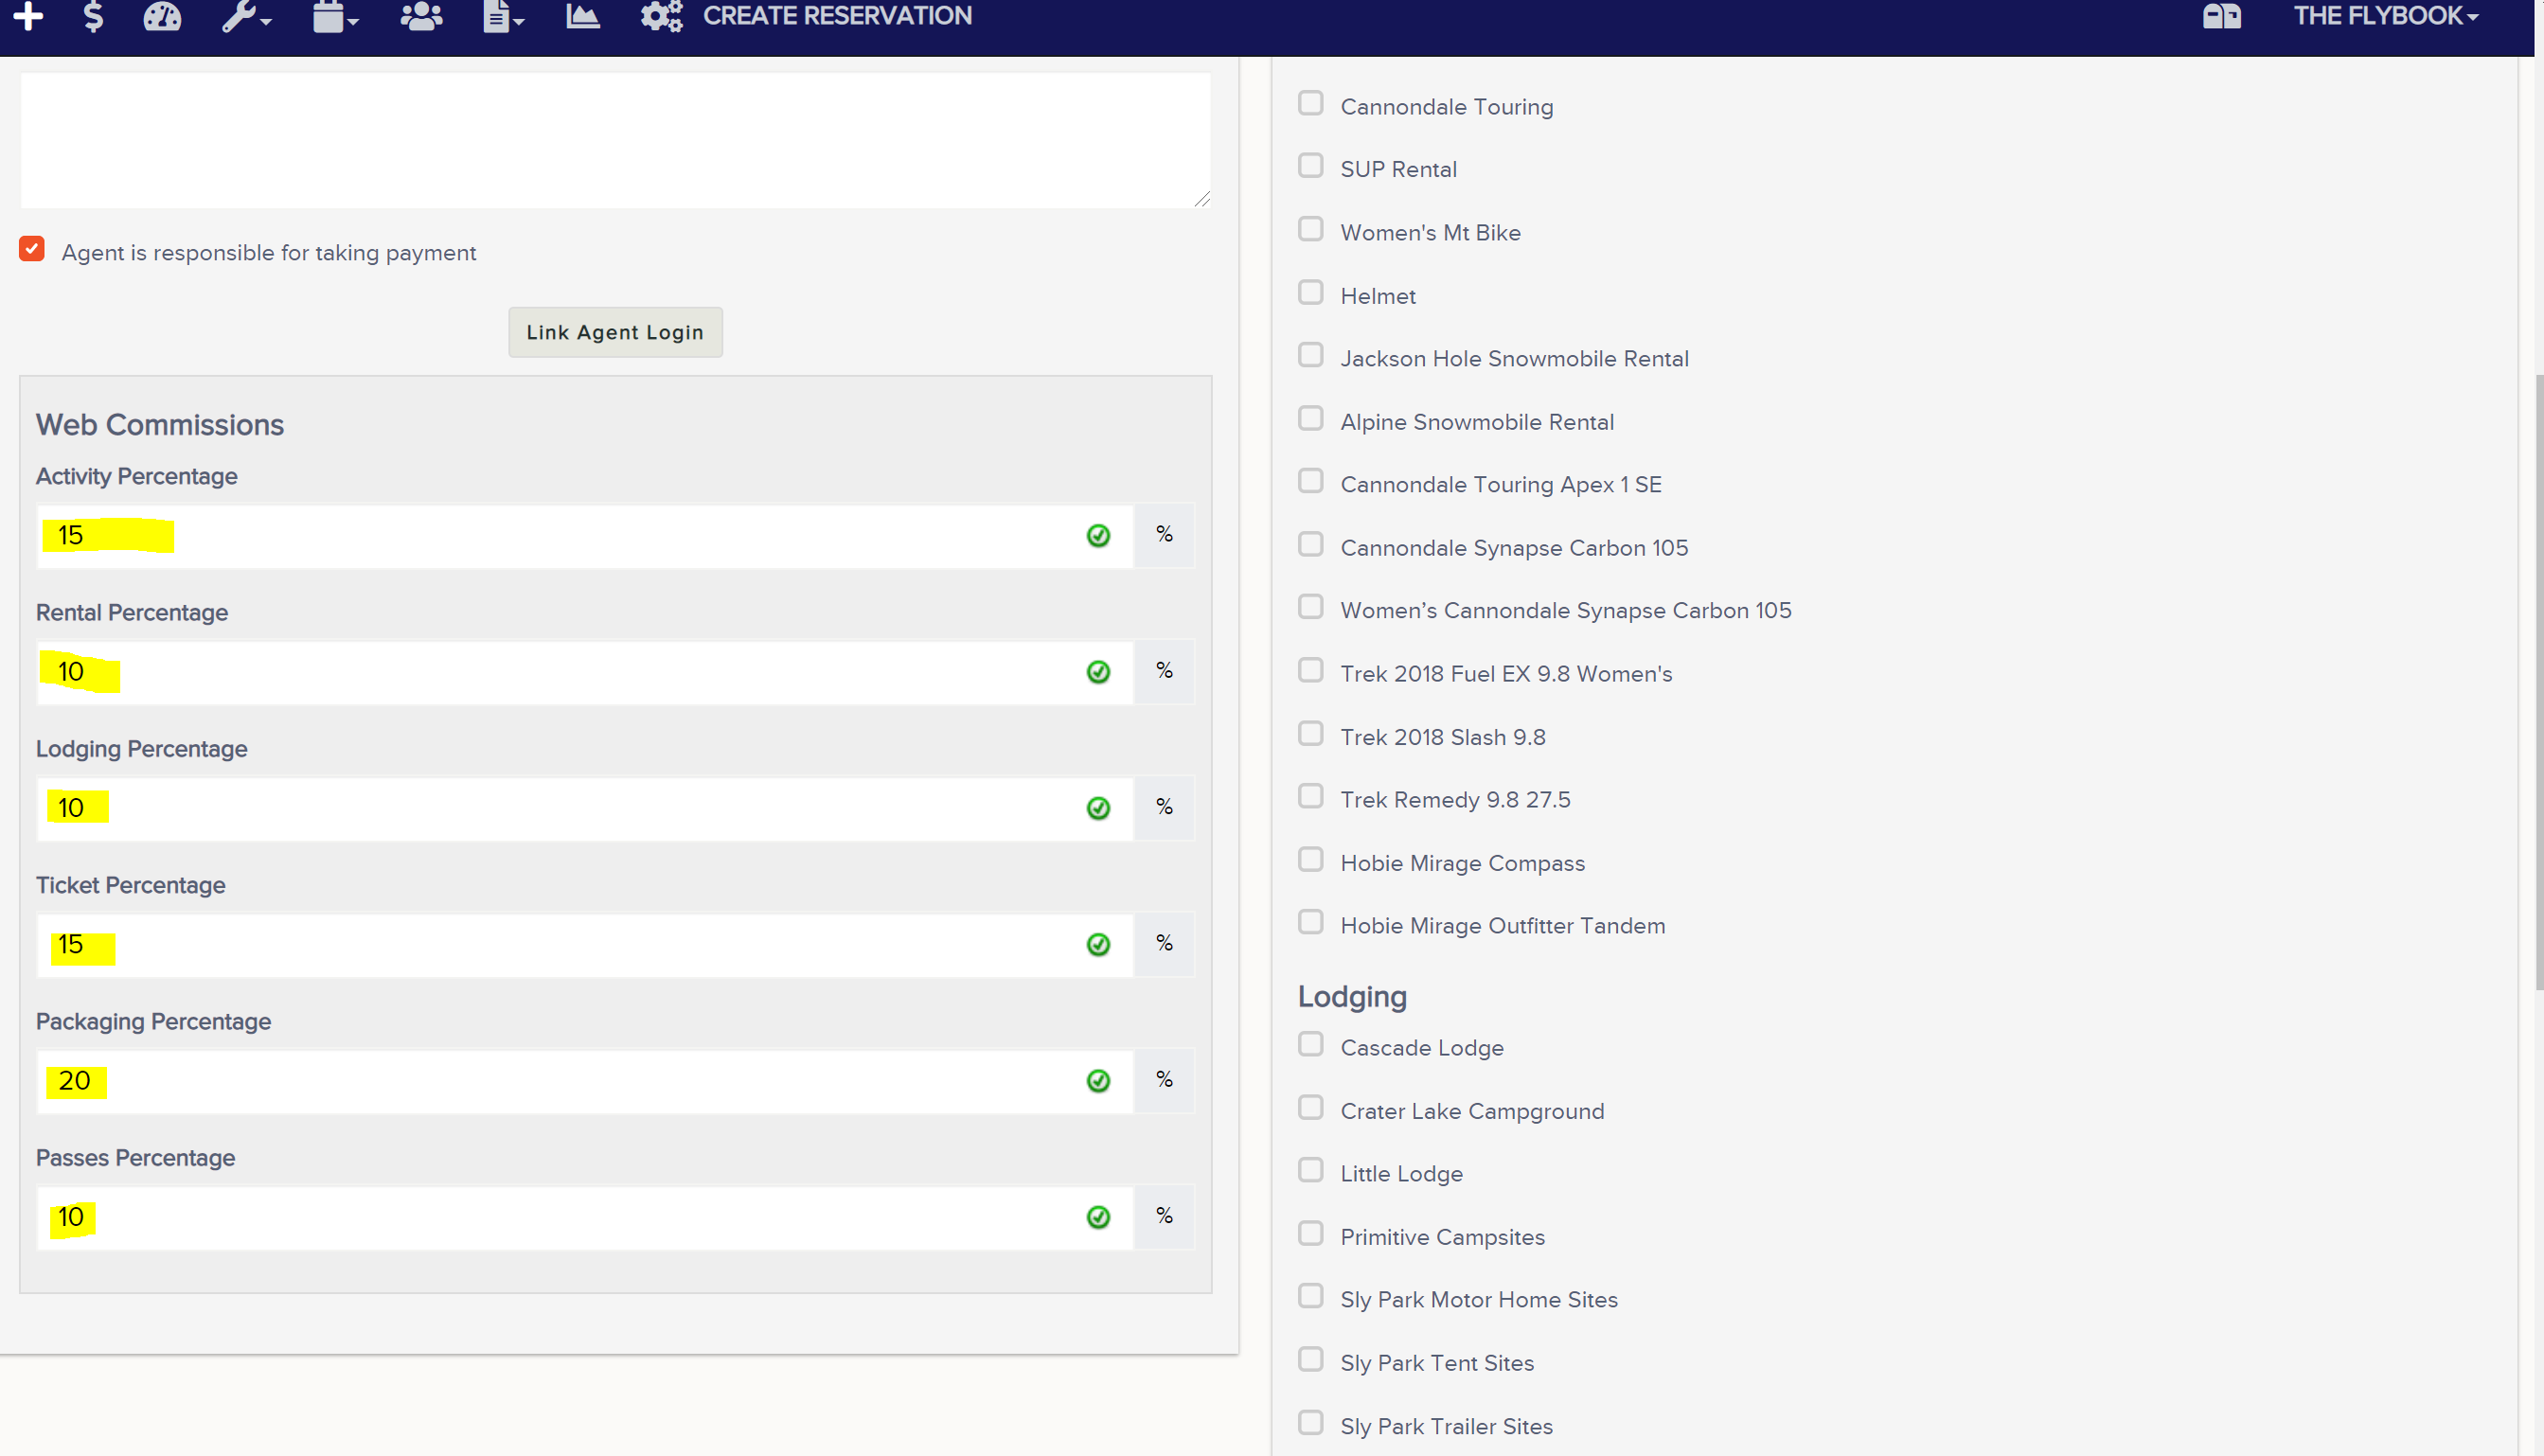The height and width of the screenshot is (1456, 2544).
Task: Click the percent addon for Lodging Percentage
Action: click(1164, 808)
